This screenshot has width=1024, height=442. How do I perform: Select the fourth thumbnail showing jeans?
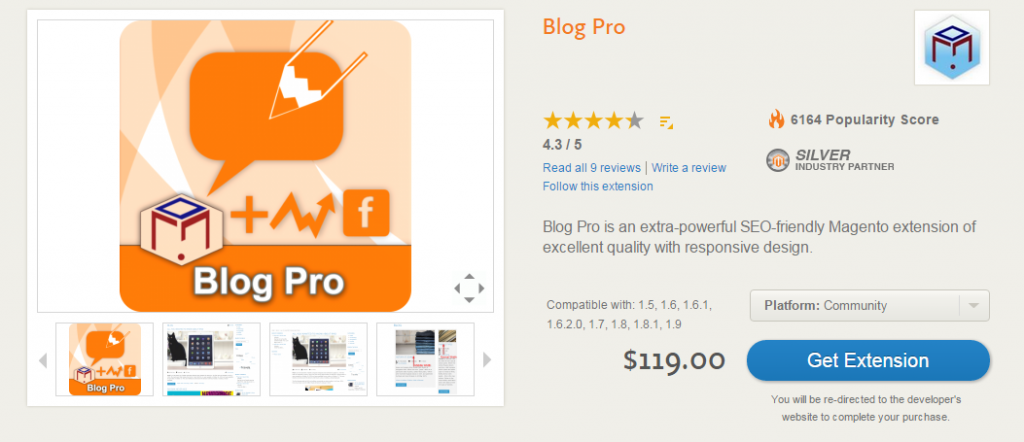click(425, 359)
